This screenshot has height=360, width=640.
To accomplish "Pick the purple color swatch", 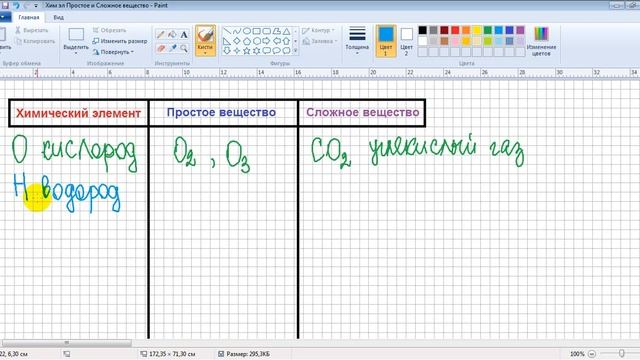I will click(520, 30).
